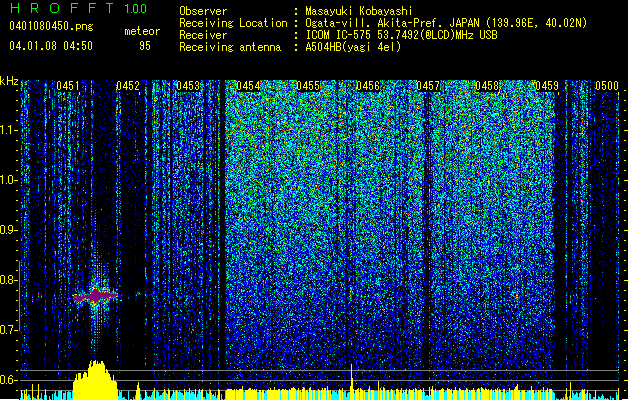Click the Receiving Location label
The height and width of the screenshot is (400, 629).
[x=233, y=23]
